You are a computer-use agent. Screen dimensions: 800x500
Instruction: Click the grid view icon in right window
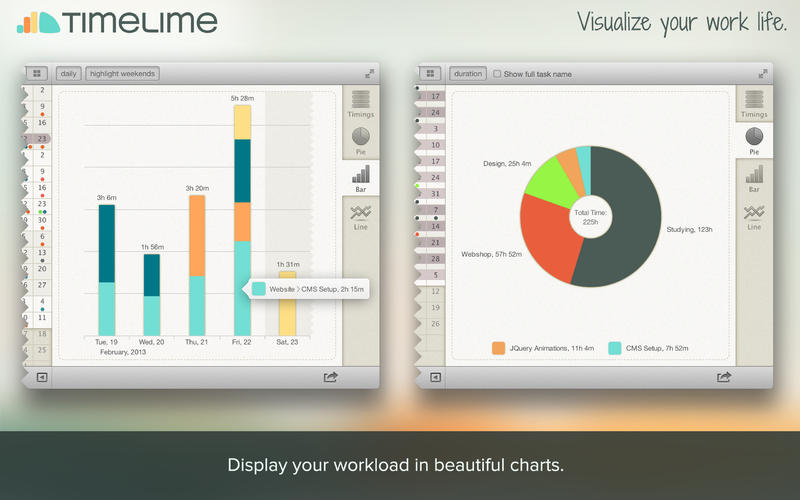click(x=430, y=73)
